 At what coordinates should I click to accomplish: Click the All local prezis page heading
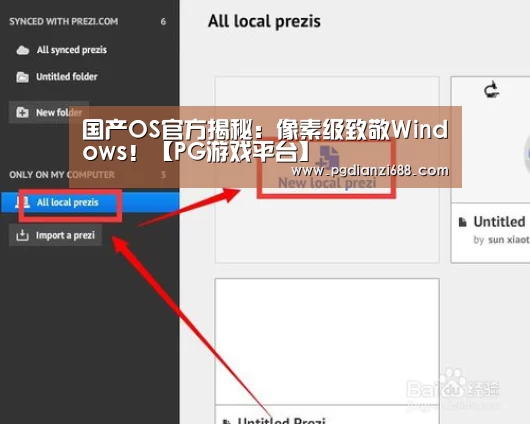(x=264, y=21)
